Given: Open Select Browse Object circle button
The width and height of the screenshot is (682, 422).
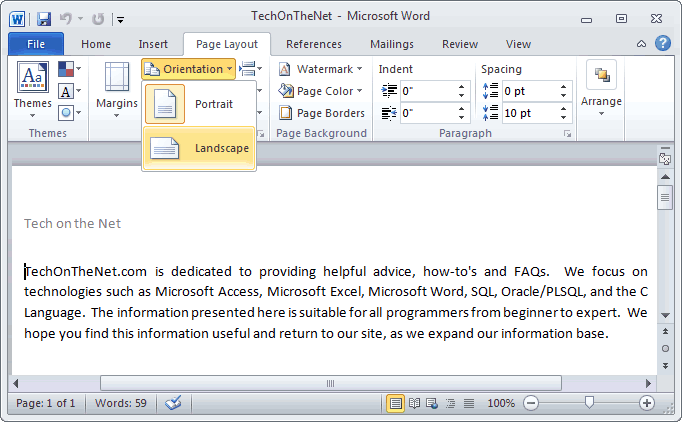Looking at the screenshot, I should tap(665, 348).
